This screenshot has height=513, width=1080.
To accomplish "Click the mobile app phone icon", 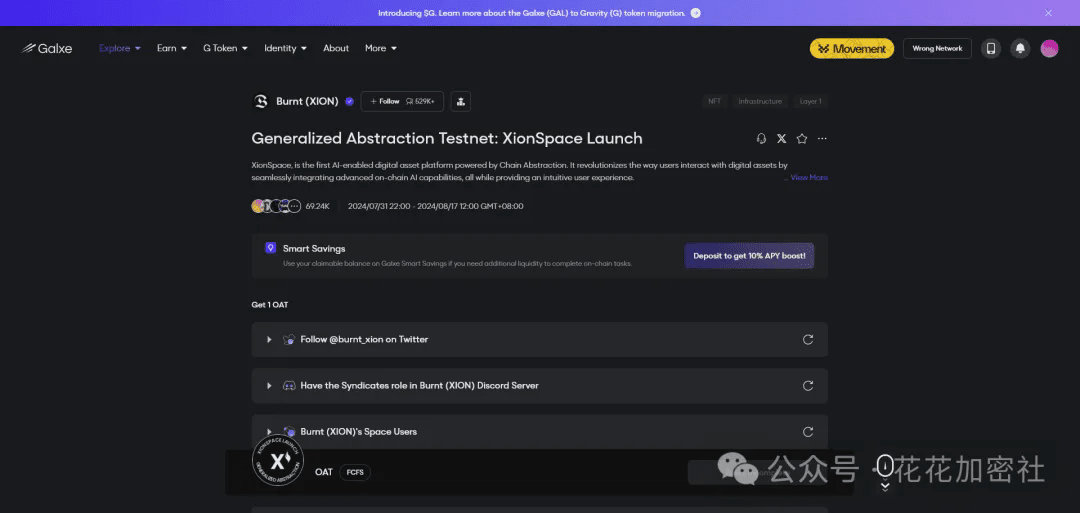I will tap(991, 48).
